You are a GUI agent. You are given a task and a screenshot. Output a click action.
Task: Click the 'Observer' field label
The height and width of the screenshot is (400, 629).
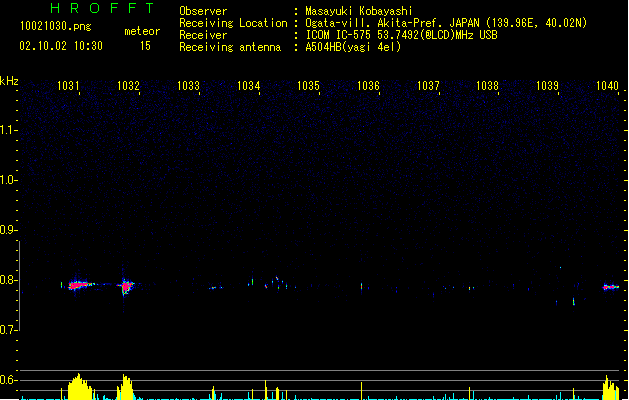pos(203,11)
